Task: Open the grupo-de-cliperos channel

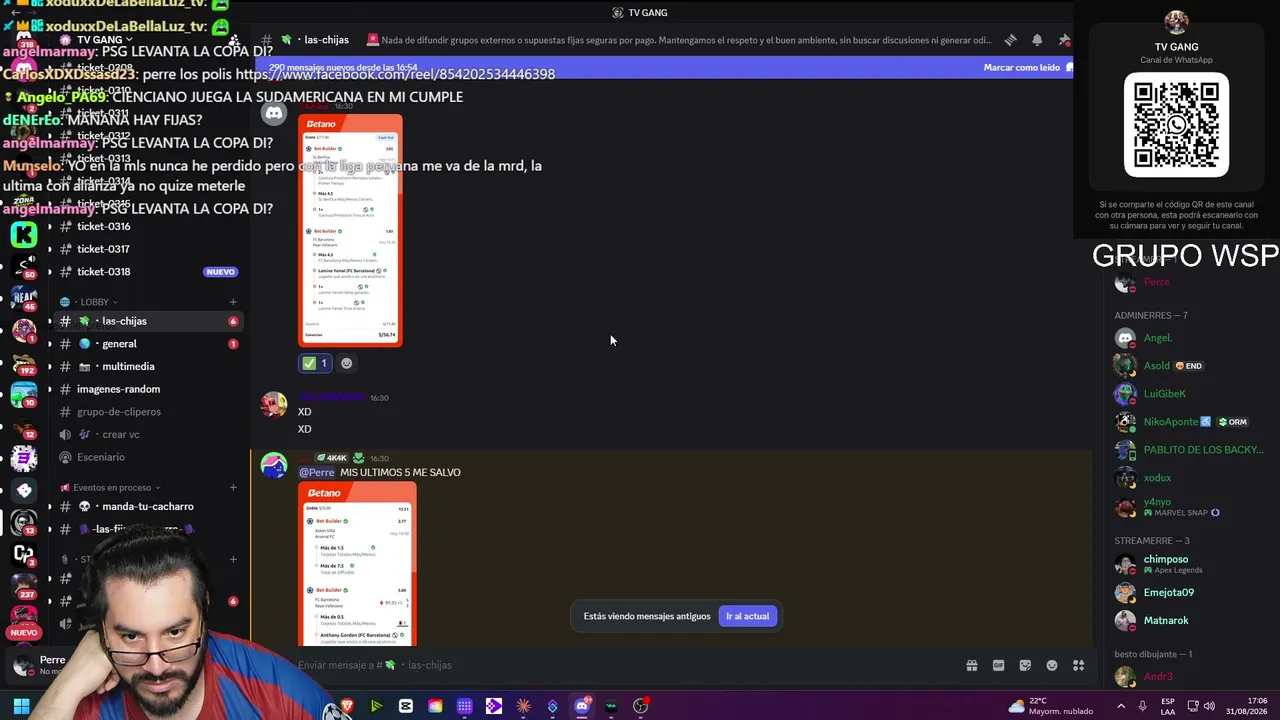Action: tap(148, 412)
